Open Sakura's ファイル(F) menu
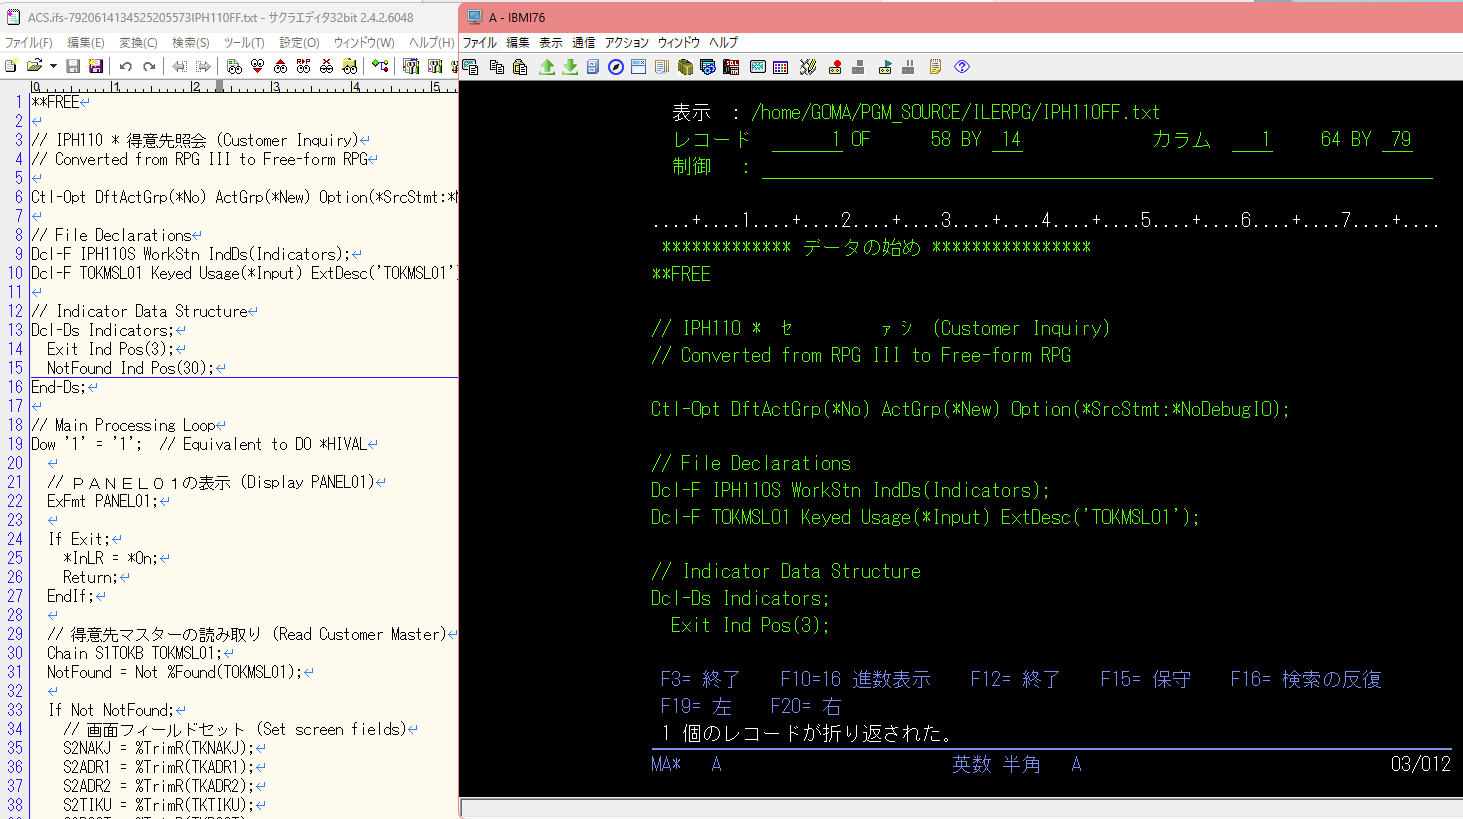 29,42
